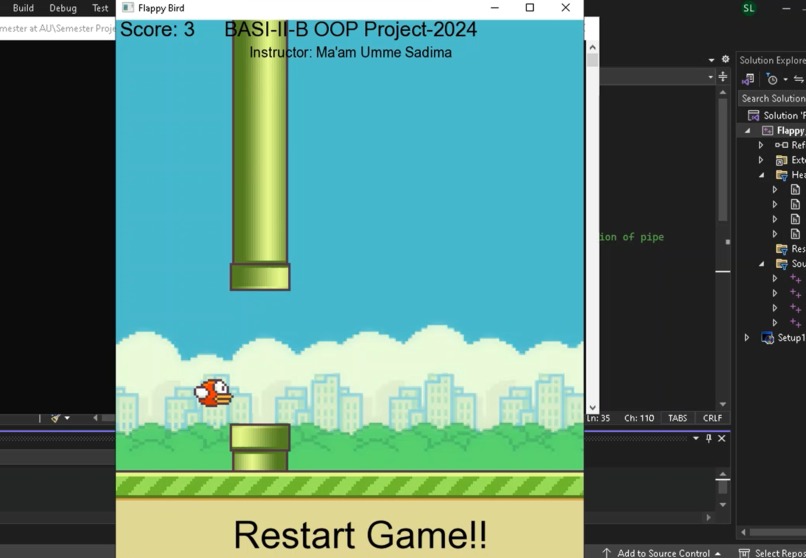Click the Search Solution Explorer input field
Viewport: 806px width, 558px height.
coord(772,98)
